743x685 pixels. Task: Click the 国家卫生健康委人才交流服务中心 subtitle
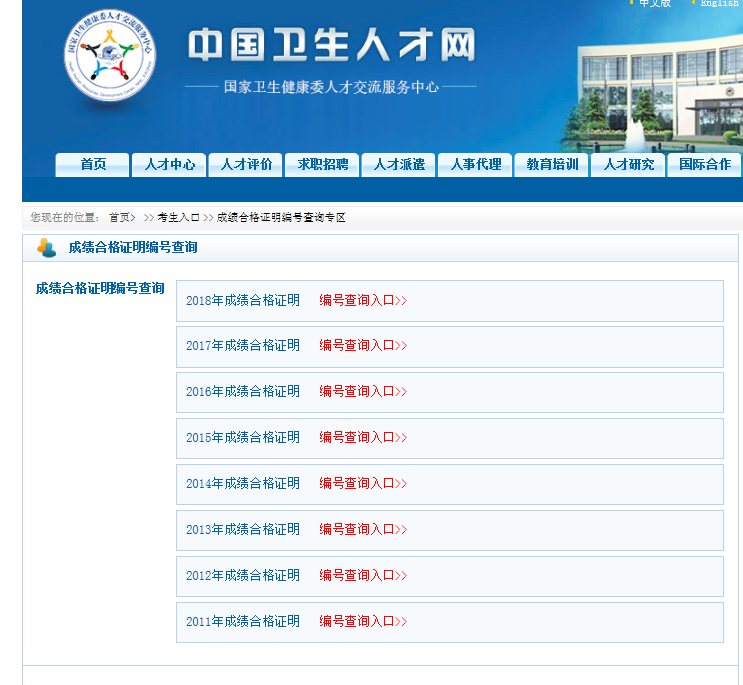tap(331, 87)
